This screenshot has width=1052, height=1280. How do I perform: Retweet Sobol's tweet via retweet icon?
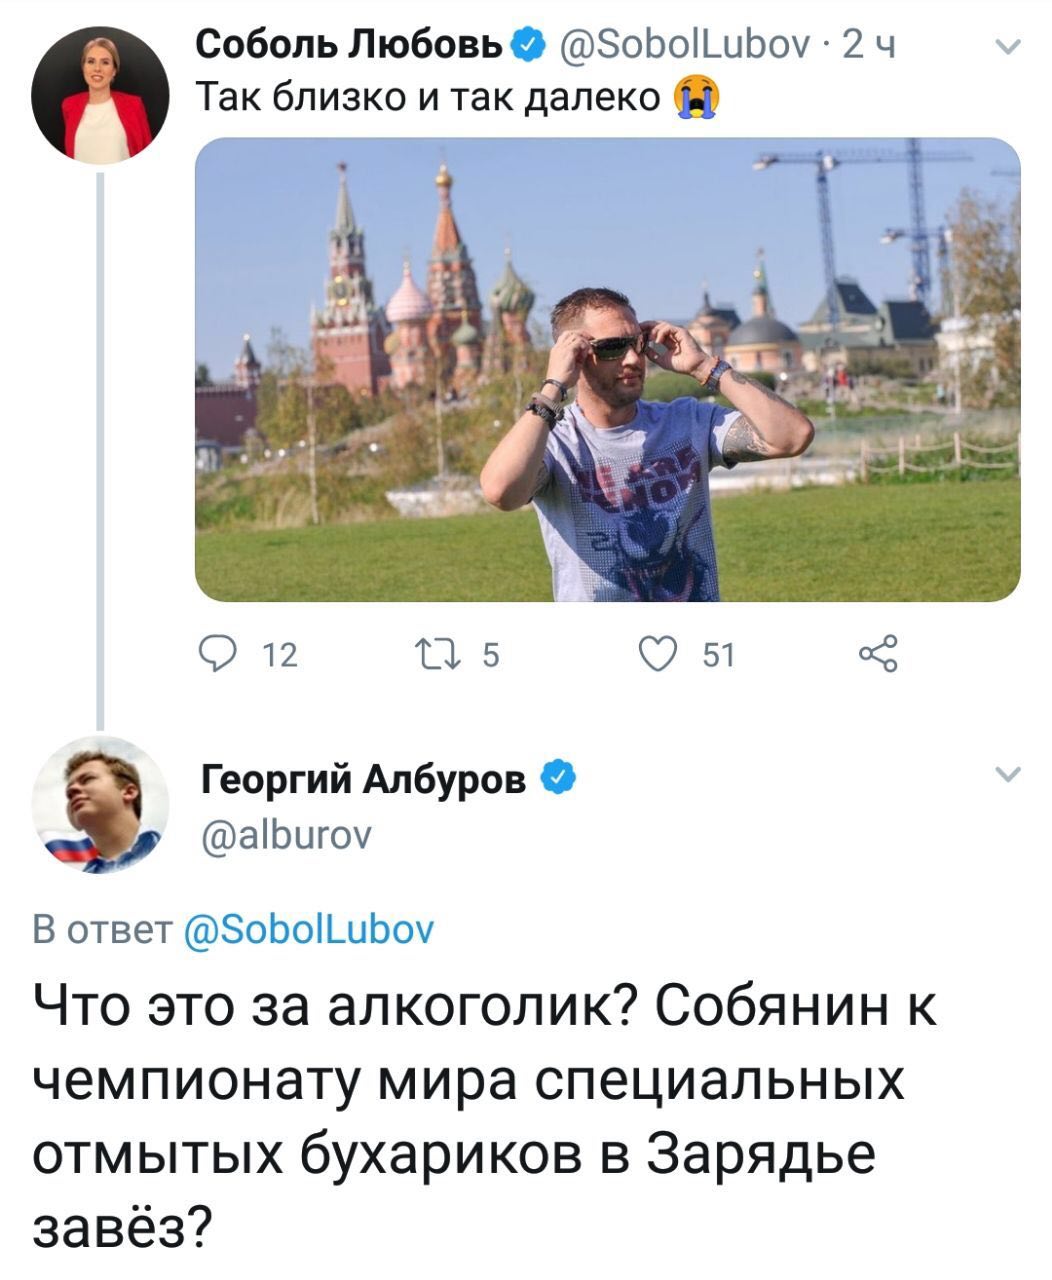(434, 654)
